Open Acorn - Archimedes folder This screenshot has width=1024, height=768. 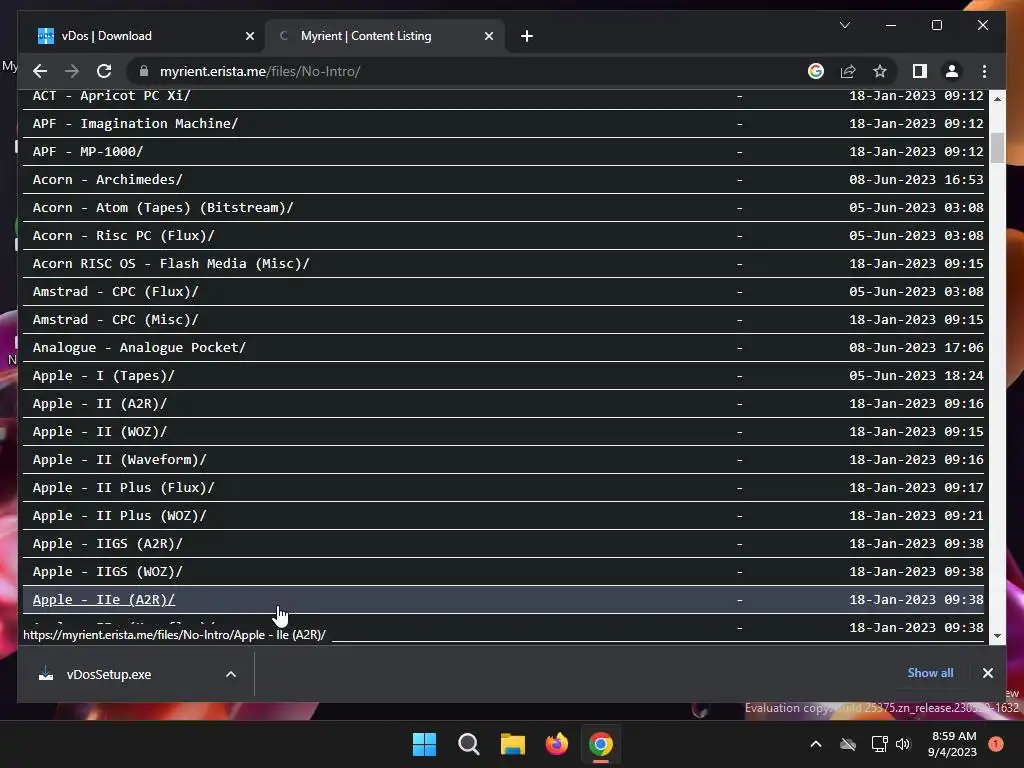pyautogui.click(x=108, y=180)
